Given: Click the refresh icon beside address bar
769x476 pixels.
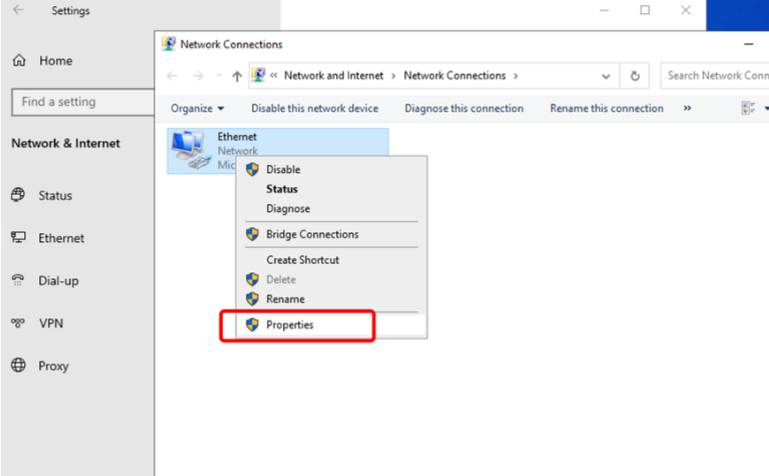Looking at the screenshot, I should (x=635, y=76).
